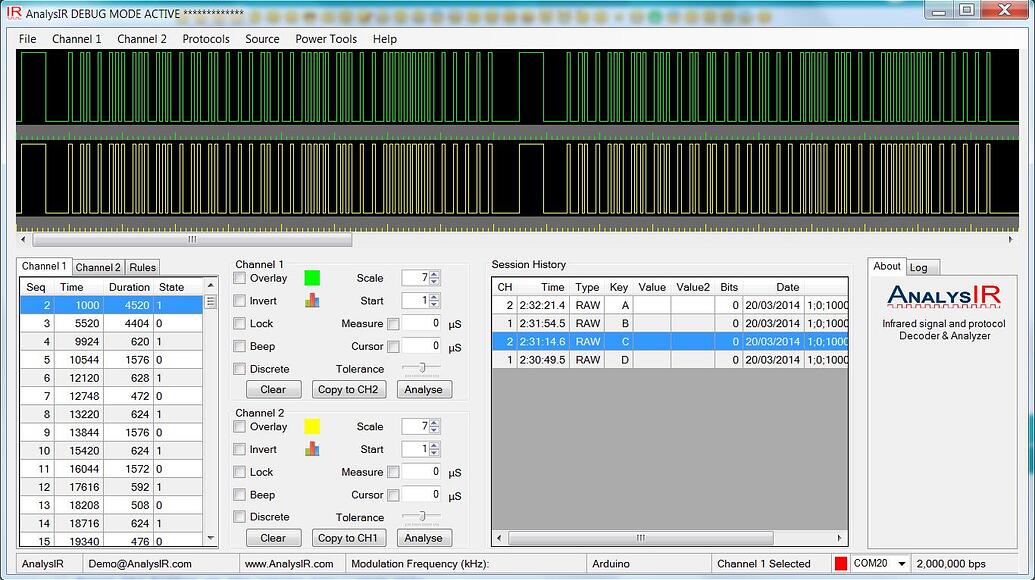Image resolution: width=1035 pixels, height=580 pixels.
Task: Decrease Channel 2 Start spinner value
Action: point(434,454)
